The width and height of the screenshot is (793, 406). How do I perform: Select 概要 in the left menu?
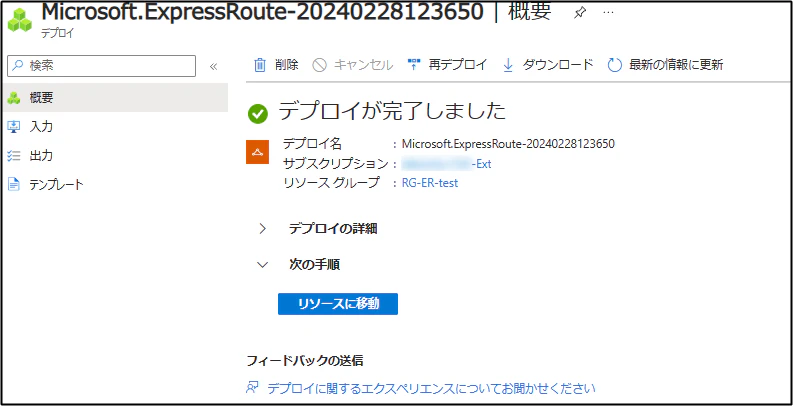pyautogui.click(x=114, y=98)
